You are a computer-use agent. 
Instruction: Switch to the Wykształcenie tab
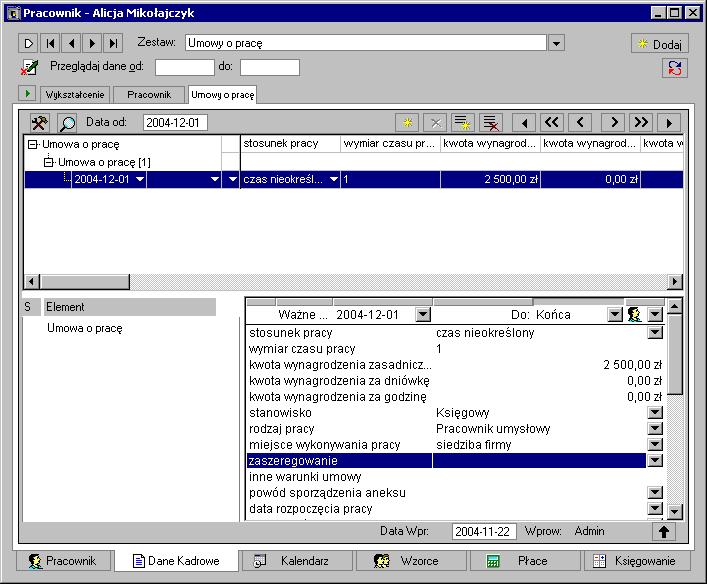pyautogui.click(x=75, y=95)
